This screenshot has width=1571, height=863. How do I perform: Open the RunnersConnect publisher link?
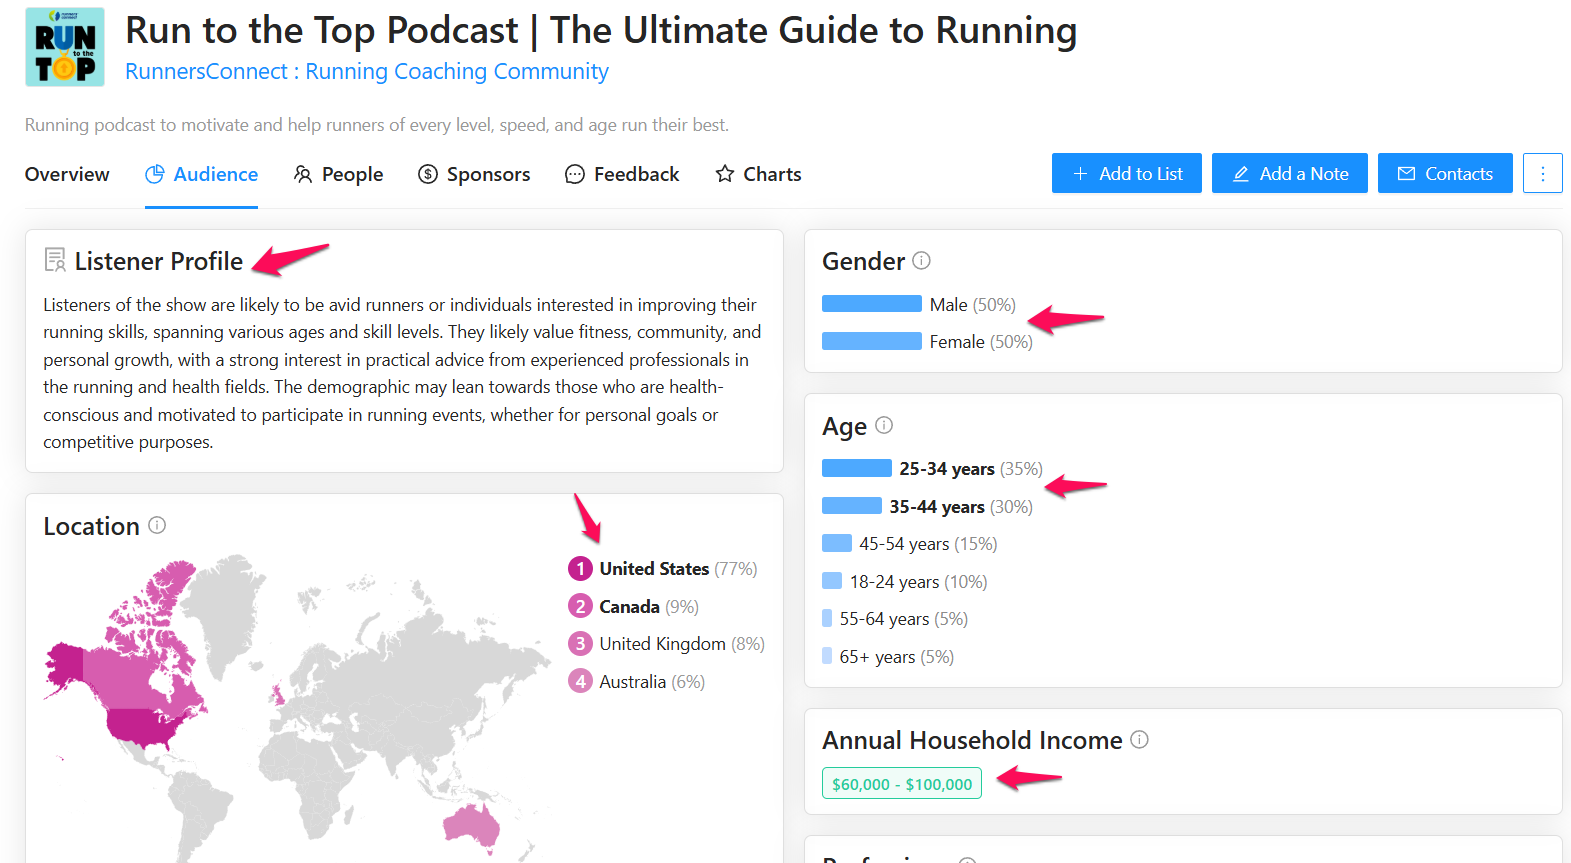pyautogui.click(x=366, y=72)
